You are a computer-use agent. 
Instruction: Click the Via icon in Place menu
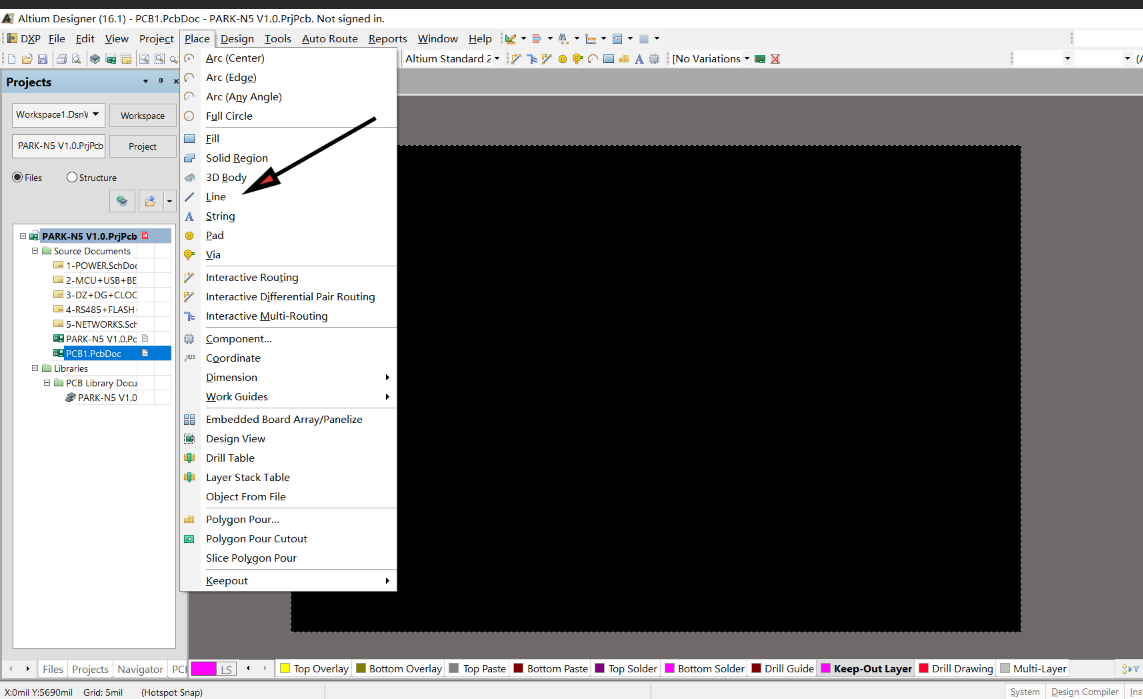point(190,254)
